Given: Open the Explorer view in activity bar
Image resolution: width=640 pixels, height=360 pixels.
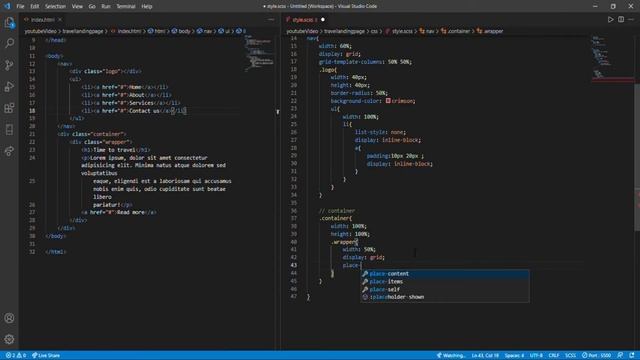Looking at the screenshot, I should 9,22.
